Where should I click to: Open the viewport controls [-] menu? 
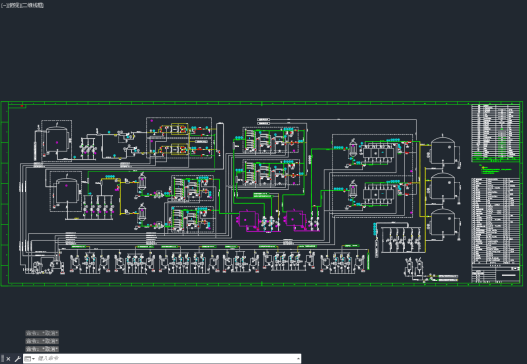pos(3,5)
